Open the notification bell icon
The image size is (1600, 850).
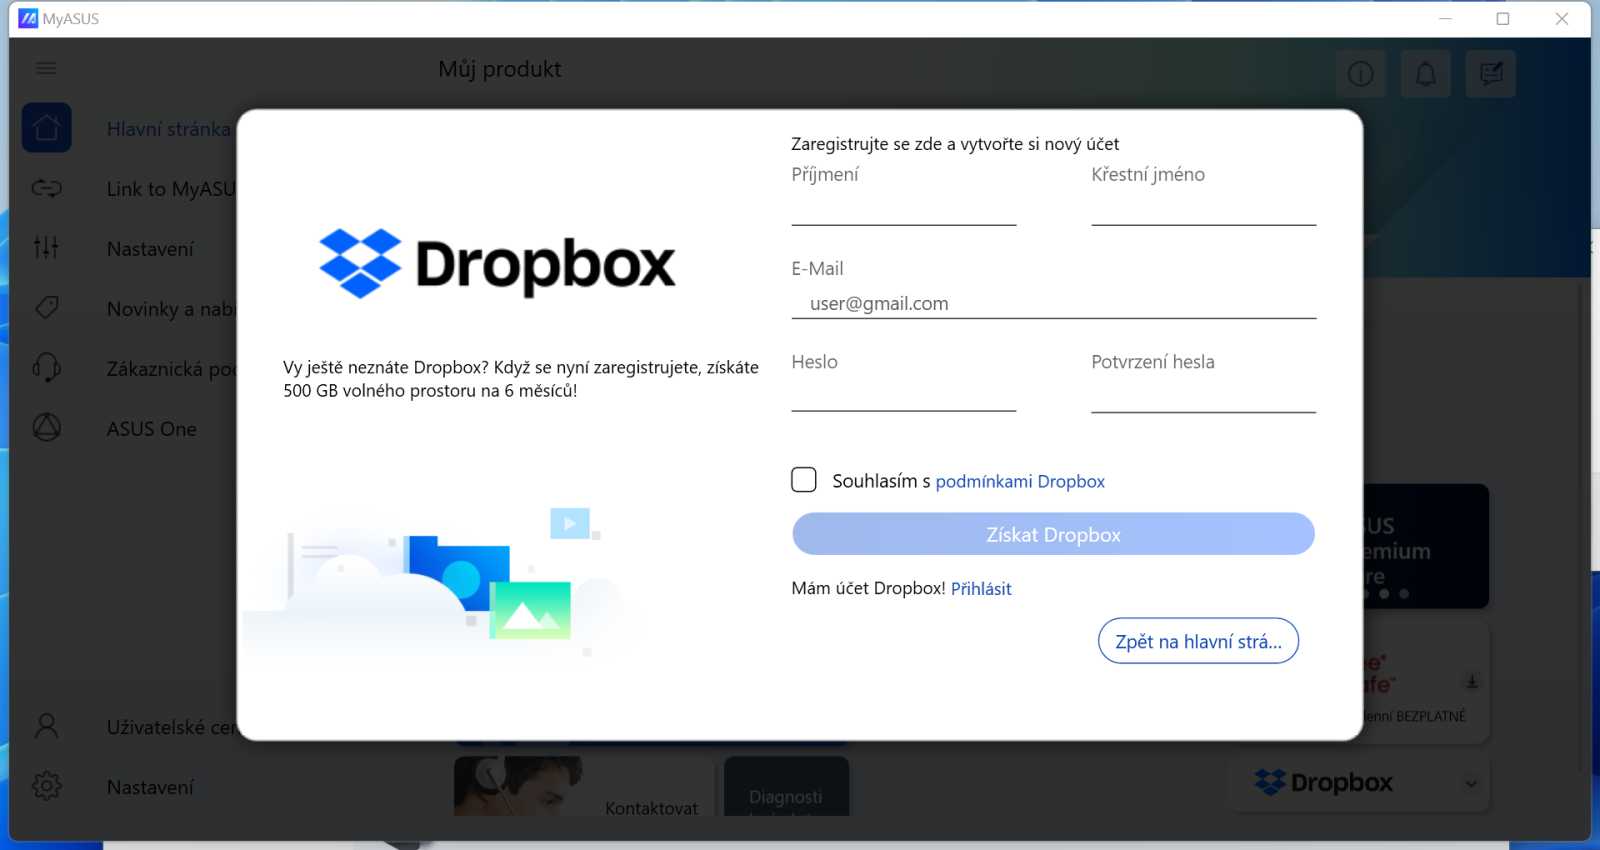tap(1426, 74)
